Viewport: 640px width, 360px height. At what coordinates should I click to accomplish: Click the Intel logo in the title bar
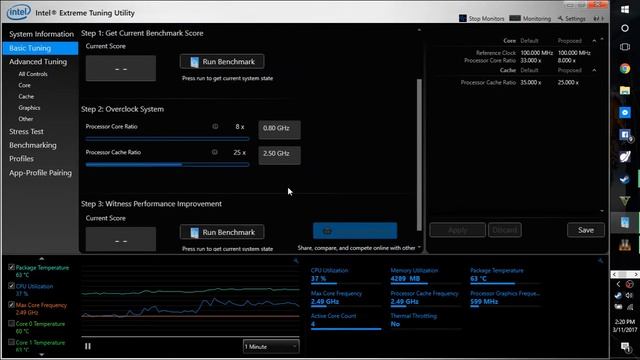tap(19, 12)
